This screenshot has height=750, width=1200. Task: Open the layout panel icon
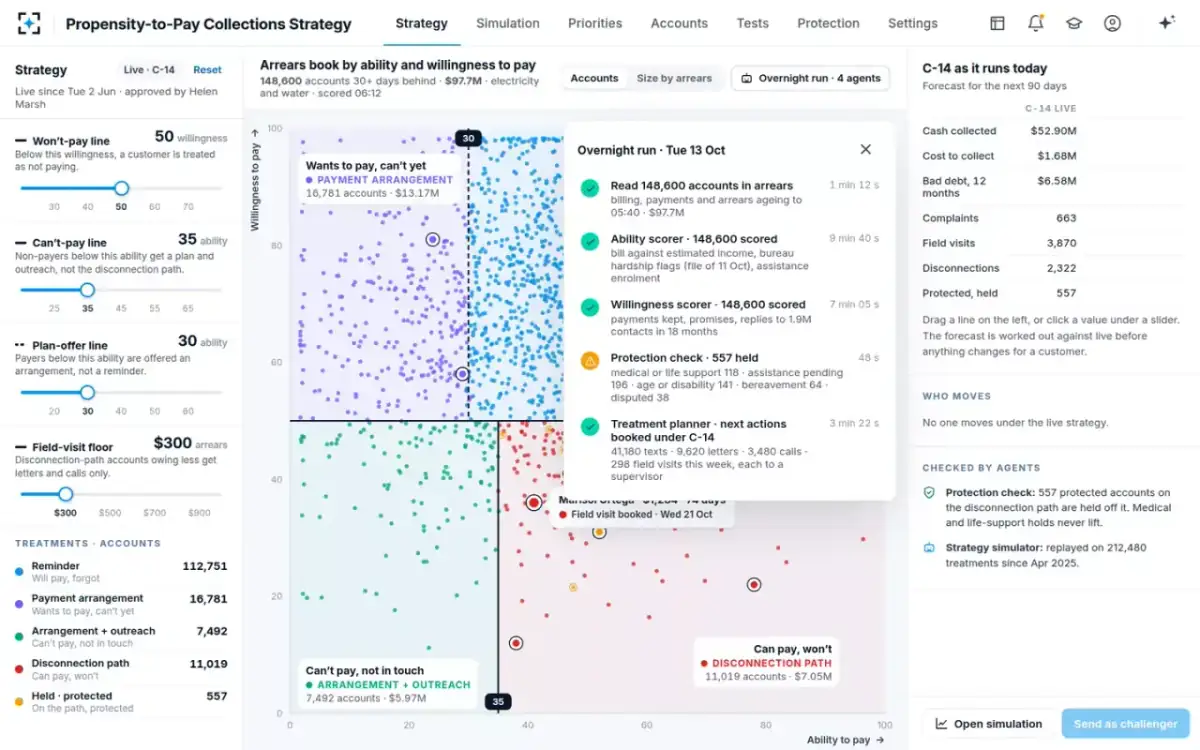[997, 23]
